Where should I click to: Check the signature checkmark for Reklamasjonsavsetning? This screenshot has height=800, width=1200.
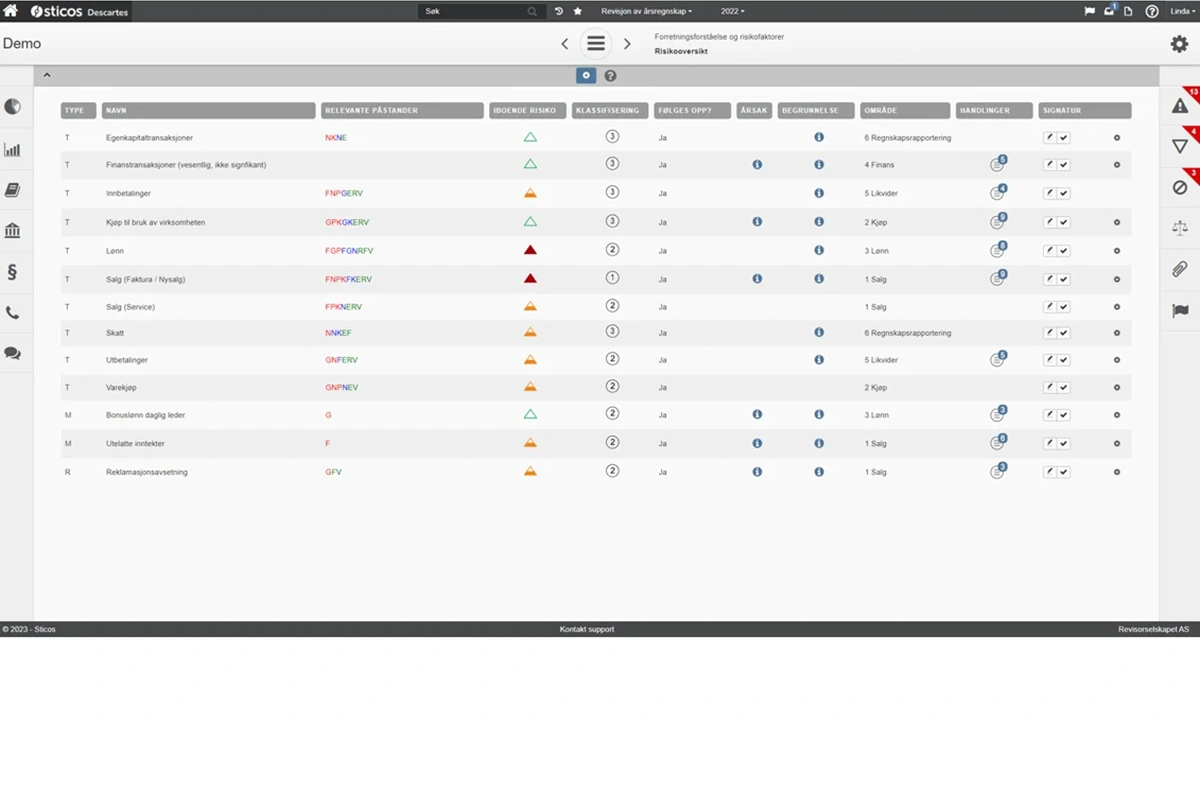pyautogui.click(x=1064, y=472)
